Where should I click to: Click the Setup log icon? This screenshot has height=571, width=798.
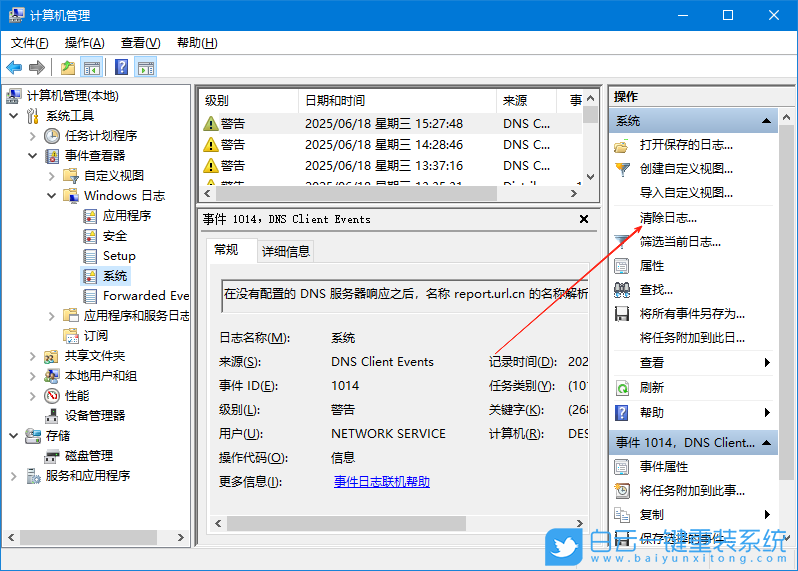[x=90, y=255]
